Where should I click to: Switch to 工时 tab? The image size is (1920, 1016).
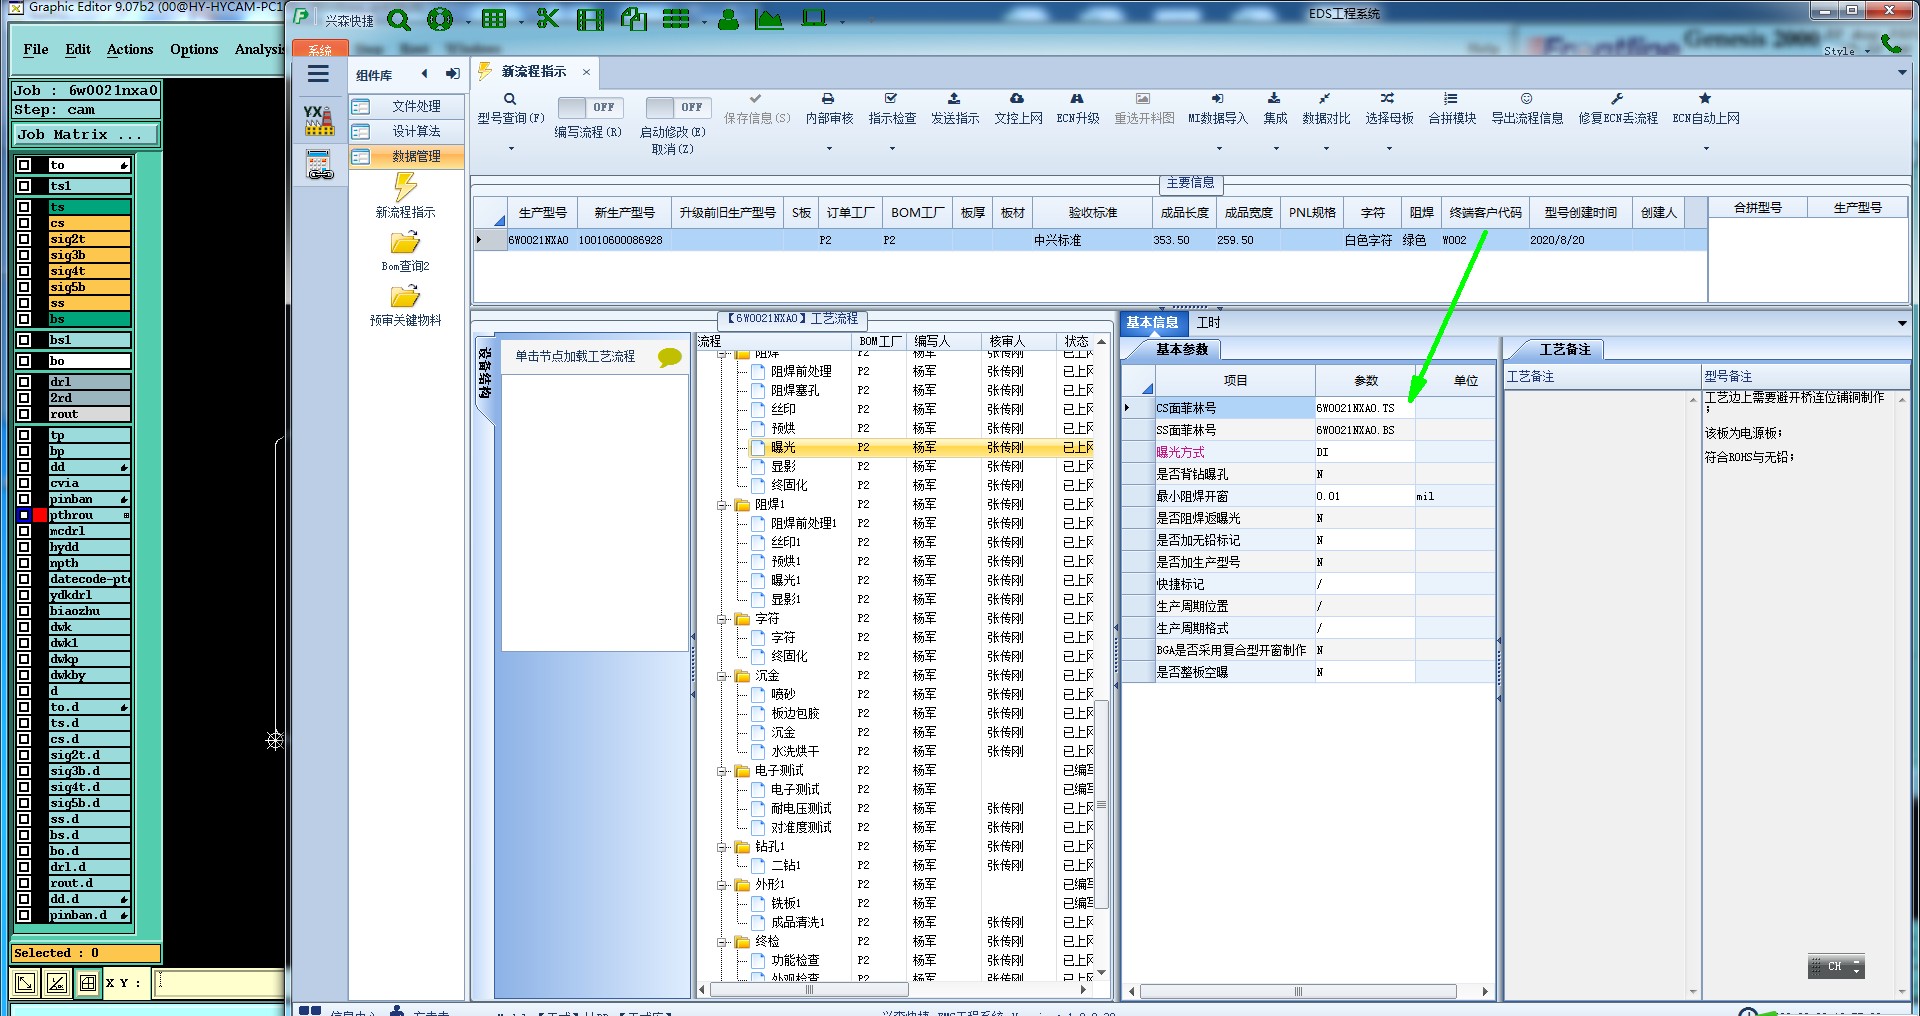(1208, 323)
